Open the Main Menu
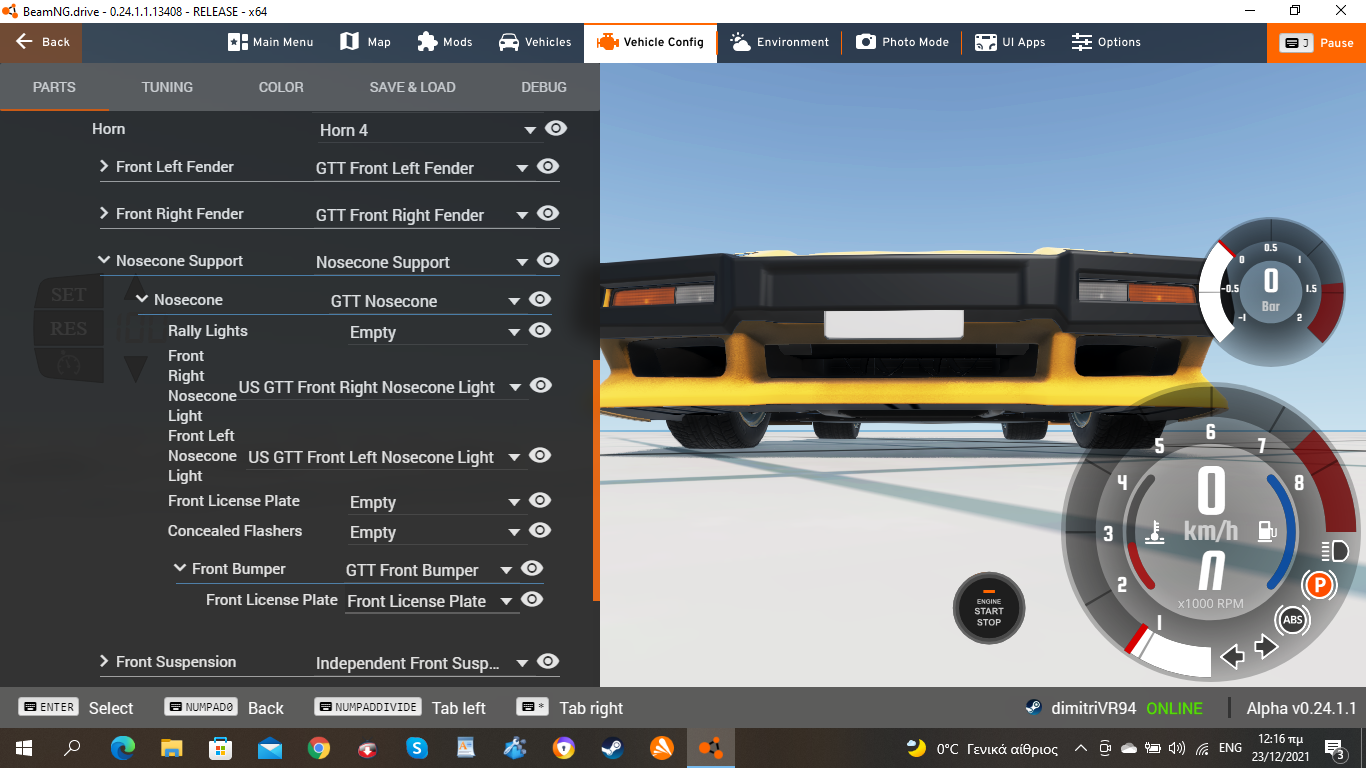The height and width of the screenshot is (768, 1366). pos(271,42)
